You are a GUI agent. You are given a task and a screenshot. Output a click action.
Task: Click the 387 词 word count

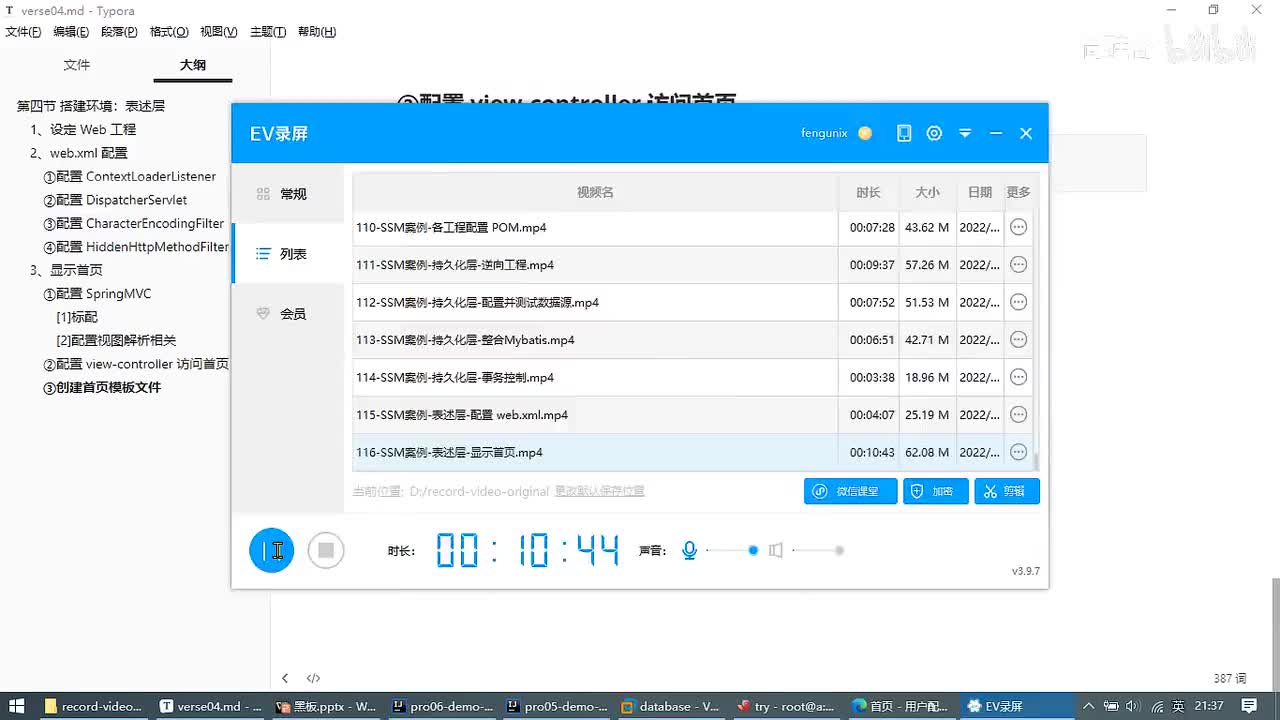(x=1230, y=678)
